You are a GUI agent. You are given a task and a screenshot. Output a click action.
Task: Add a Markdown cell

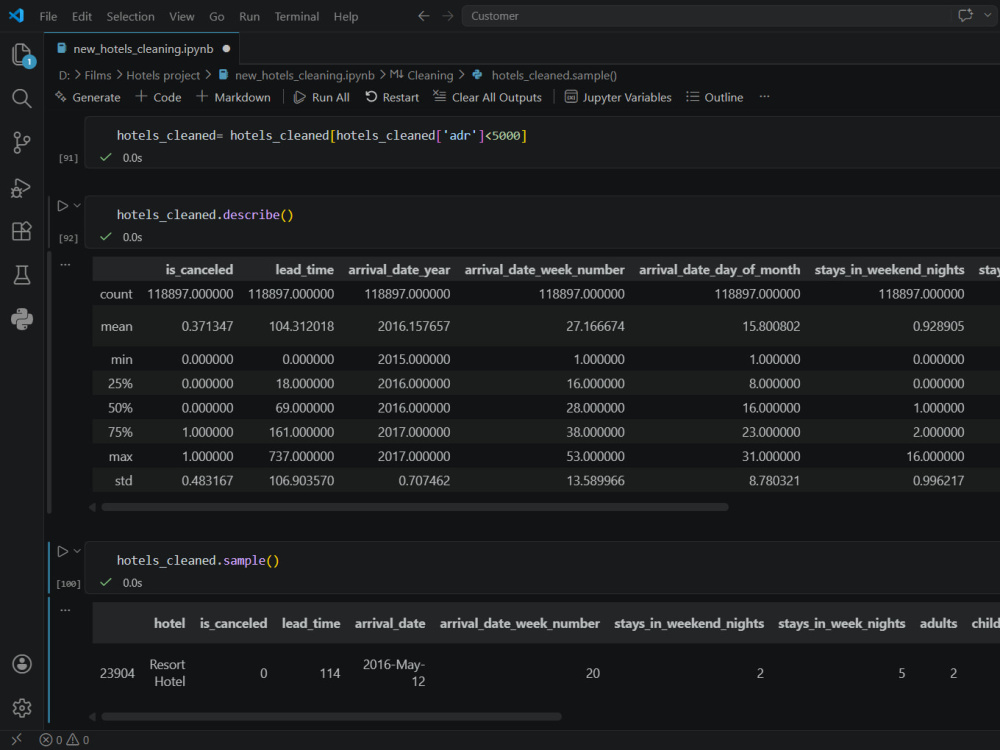233,97
